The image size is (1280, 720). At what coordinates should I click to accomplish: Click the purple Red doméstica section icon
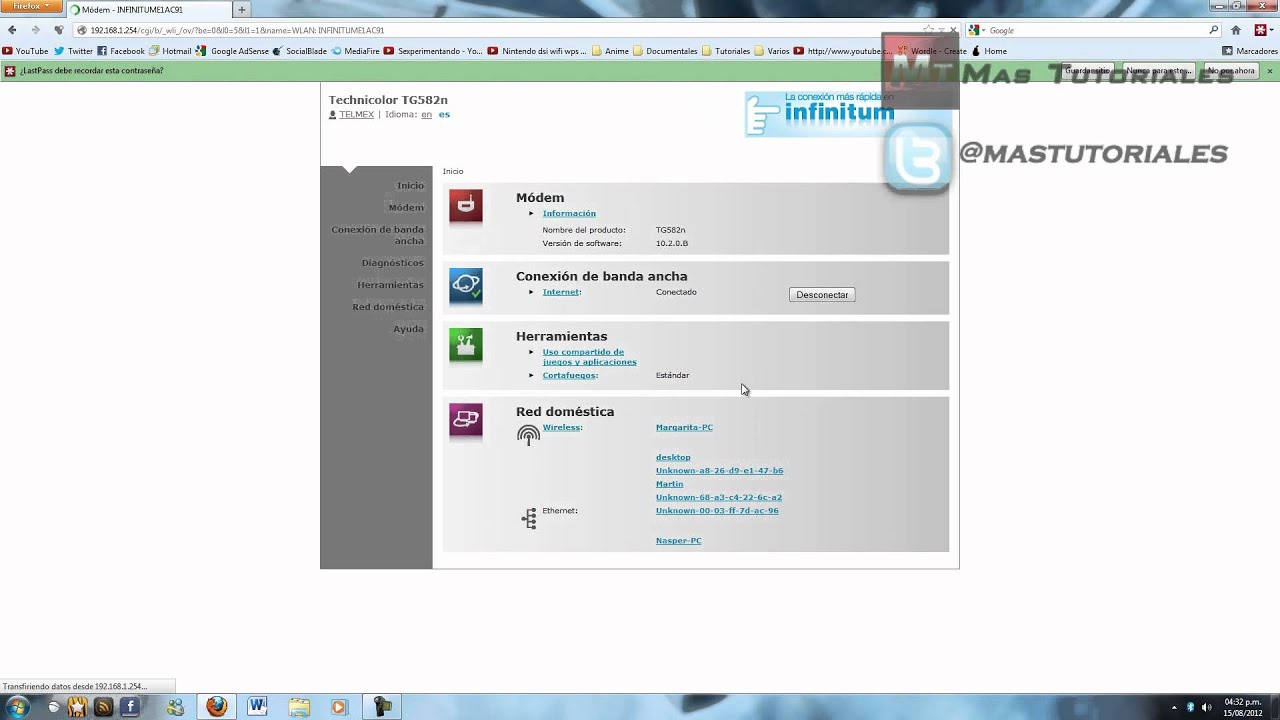tap(466, 420)
